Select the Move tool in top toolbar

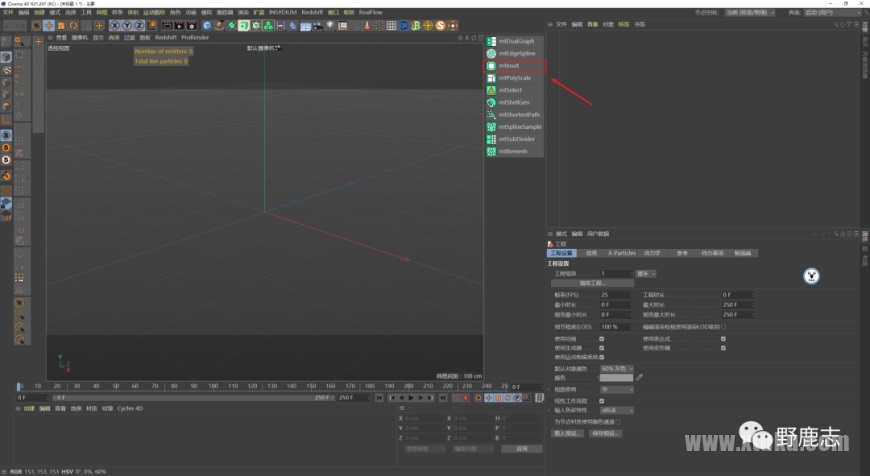tap(48, 26)
